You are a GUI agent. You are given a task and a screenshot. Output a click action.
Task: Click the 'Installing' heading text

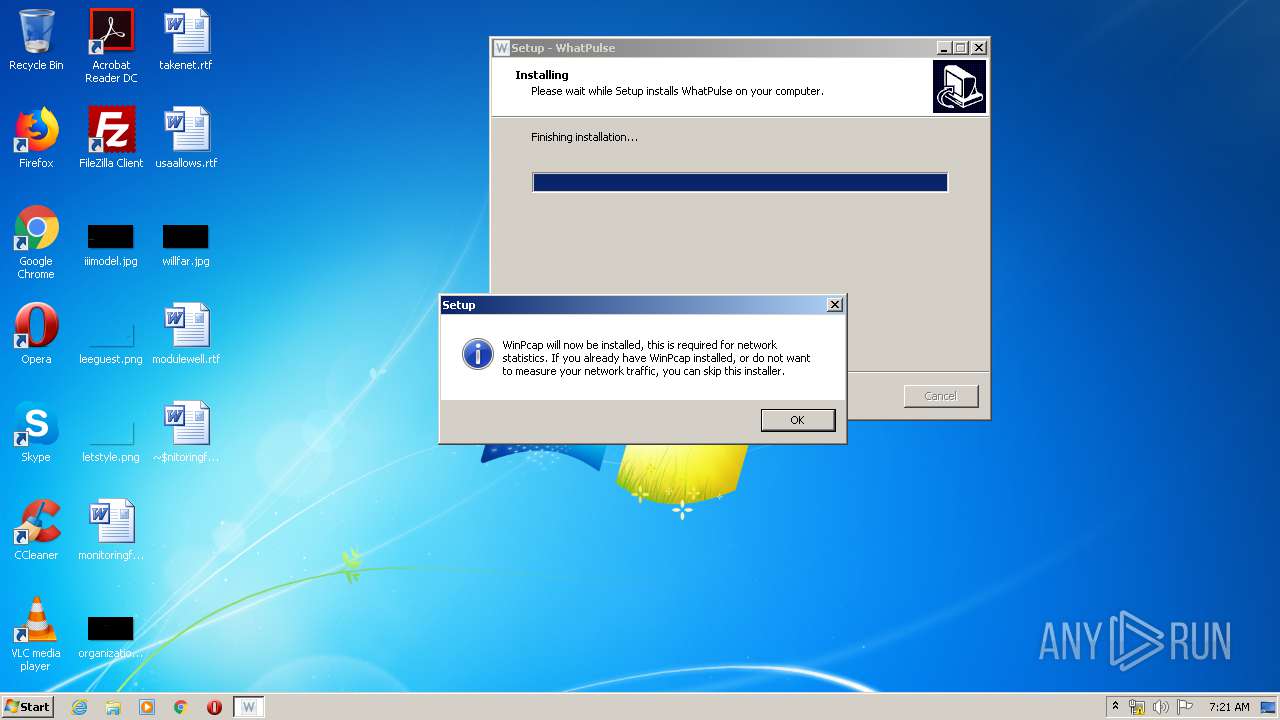[x=542, y=75]
